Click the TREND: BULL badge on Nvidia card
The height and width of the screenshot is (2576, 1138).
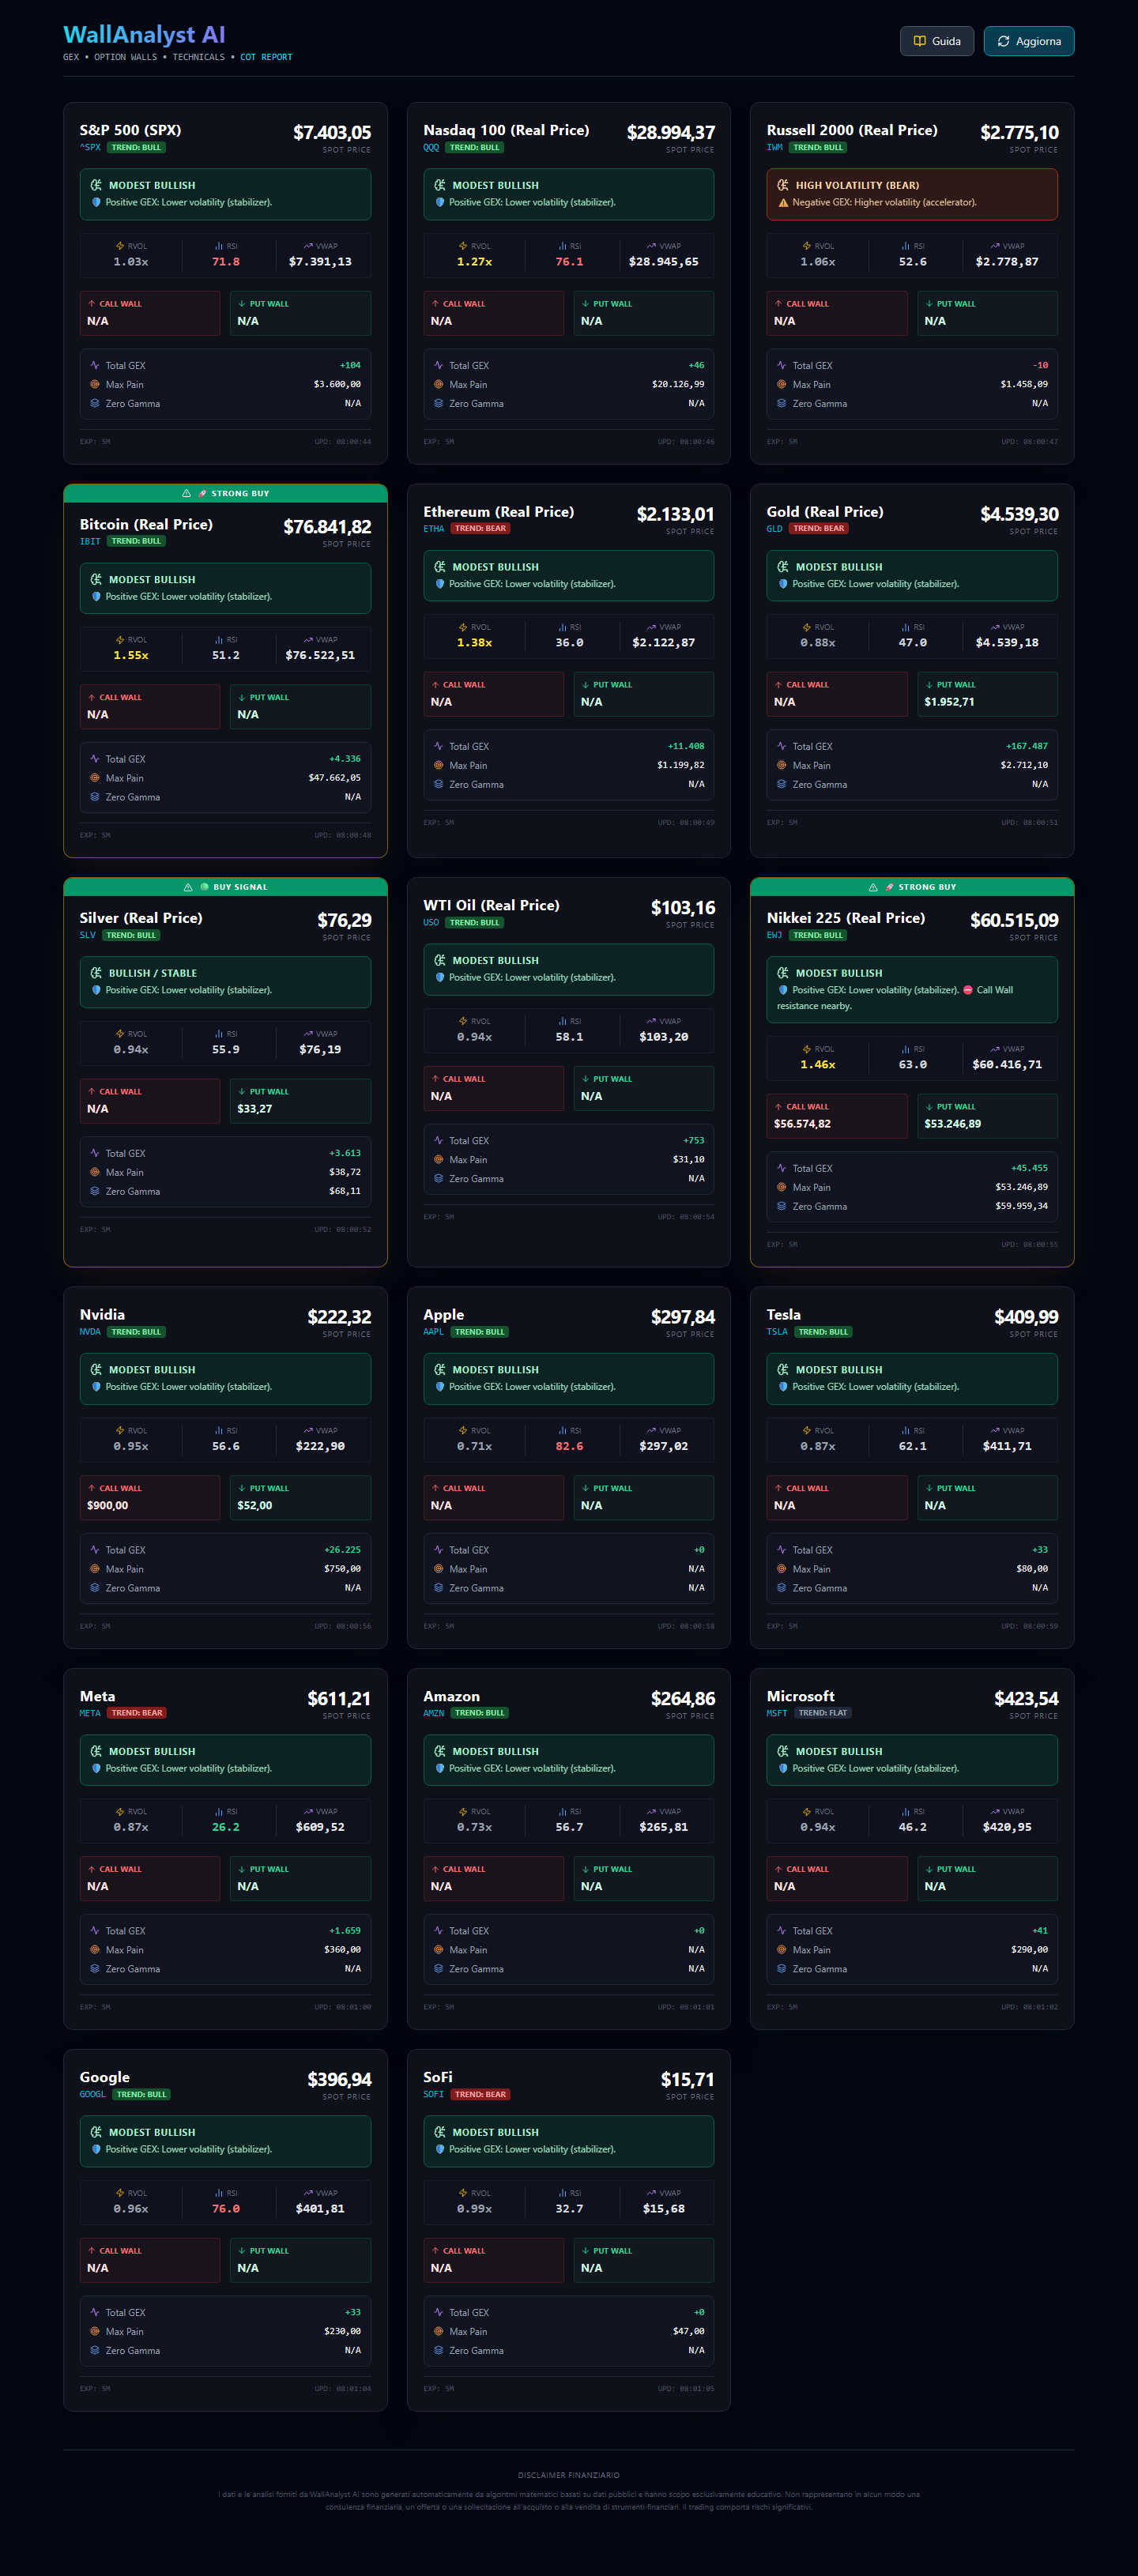click(x=136, y=1332)
